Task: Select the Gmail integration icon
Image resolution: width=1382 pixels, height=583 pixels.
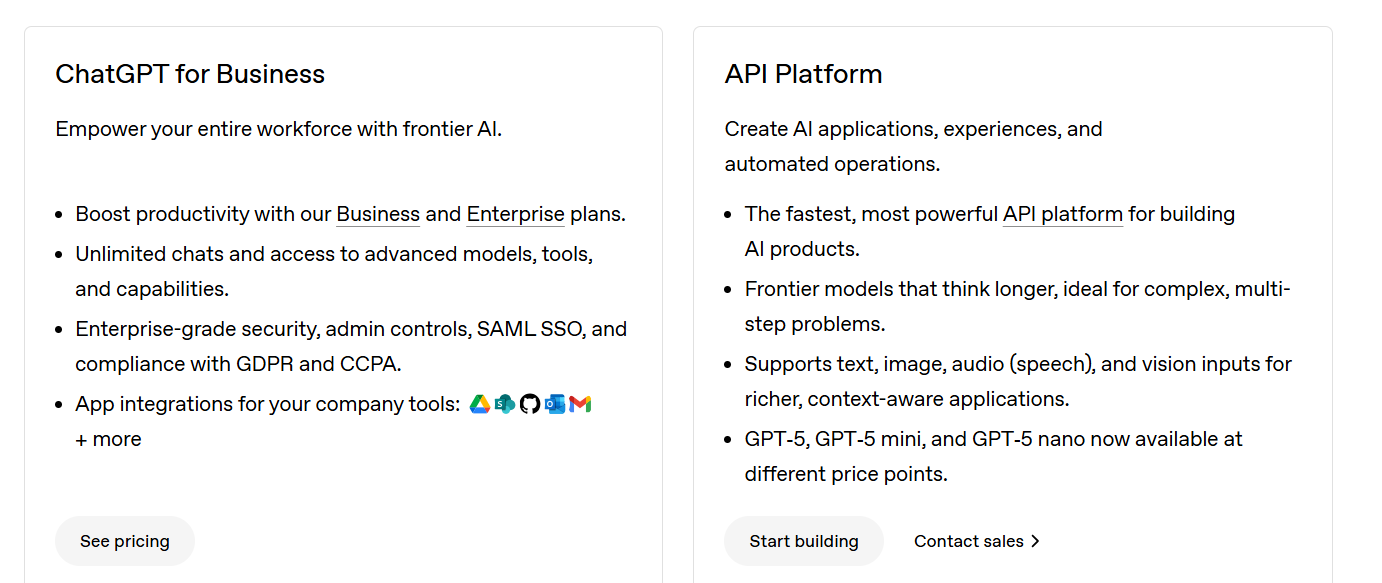Action: [x=580, y=403]
